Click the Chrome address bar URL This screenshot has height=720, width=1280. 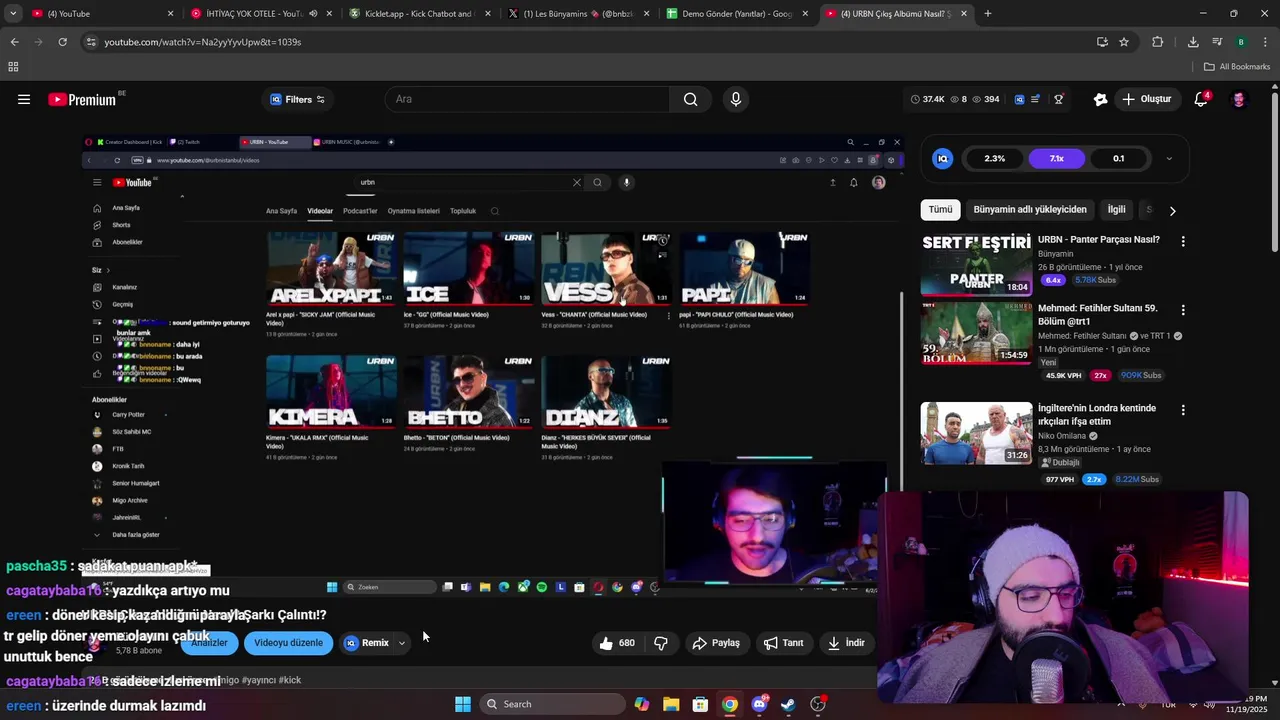[203, 42]
